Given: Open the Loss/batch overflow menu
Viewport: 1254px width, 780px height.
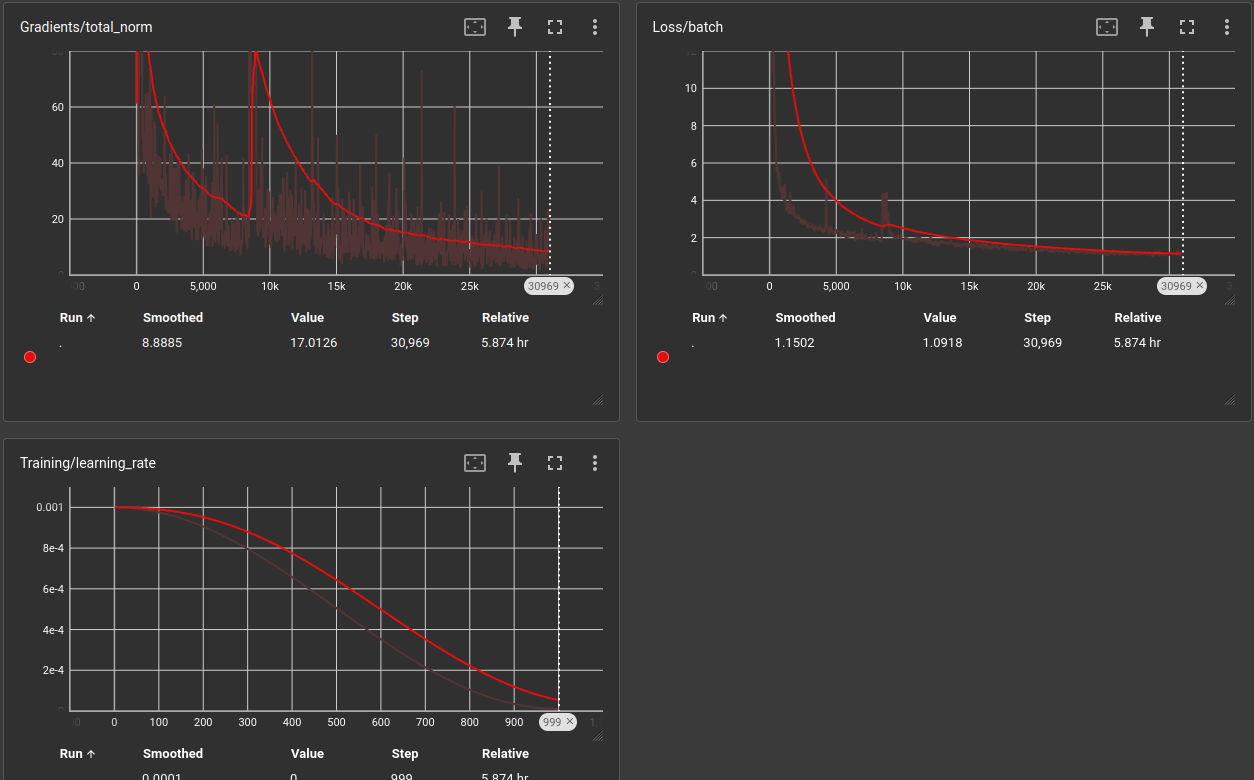Looking at the screenshot, I should coord(1227,27).
